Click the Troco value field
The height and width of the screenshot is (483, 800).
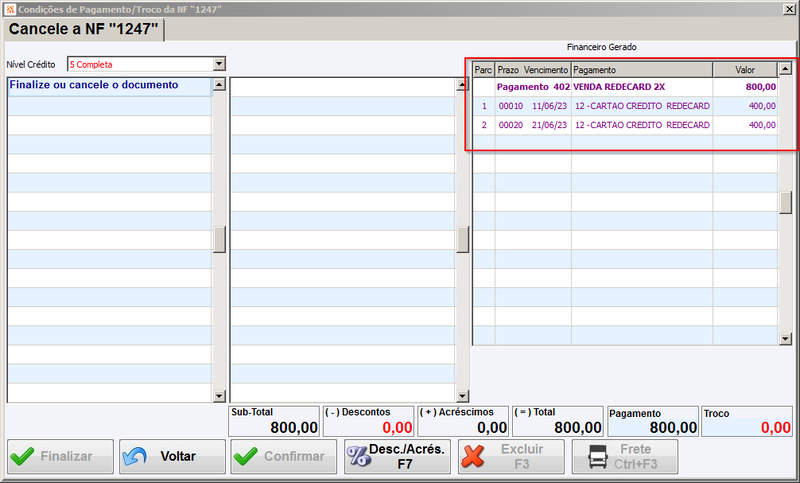click(747, 421)
